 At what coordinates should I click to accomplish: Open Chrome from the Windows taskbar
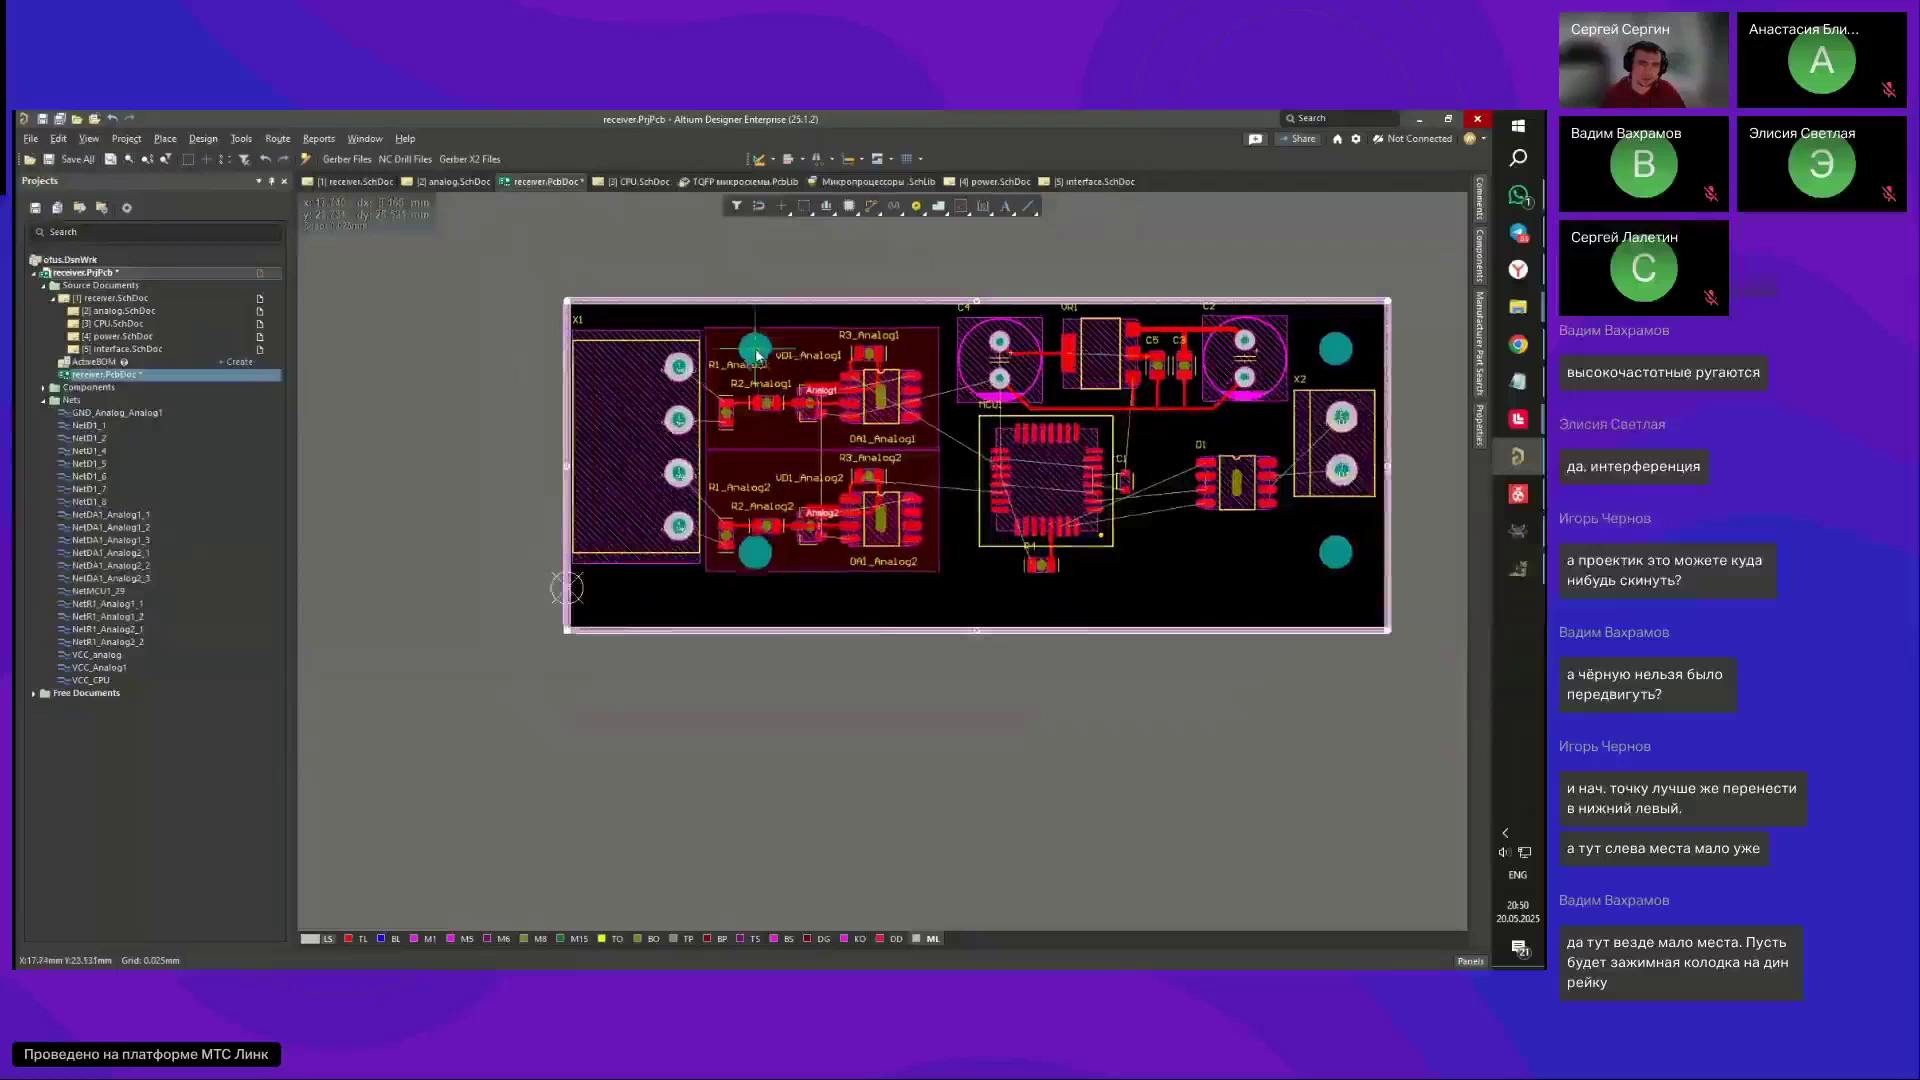1518,344
